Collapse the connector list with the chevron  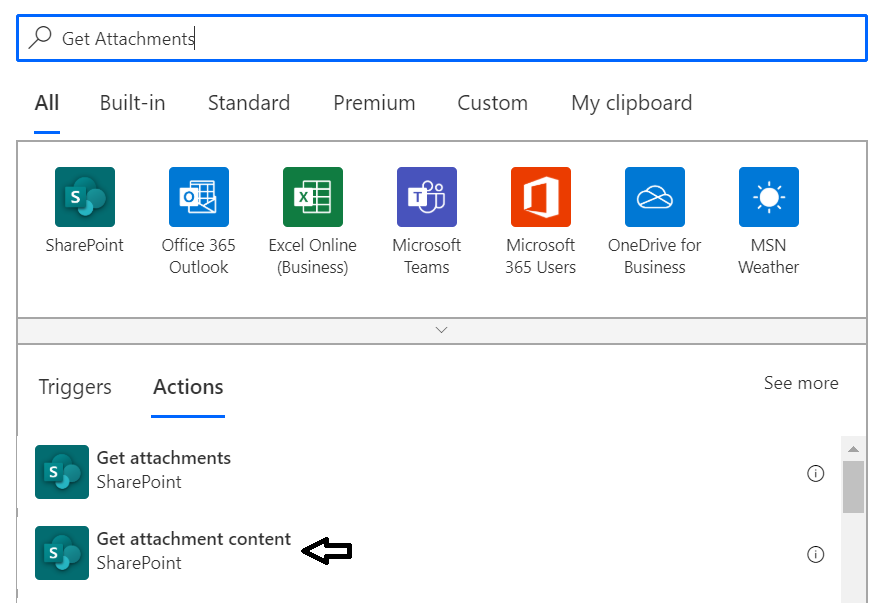pyautogui.click(x=441, y=329)
